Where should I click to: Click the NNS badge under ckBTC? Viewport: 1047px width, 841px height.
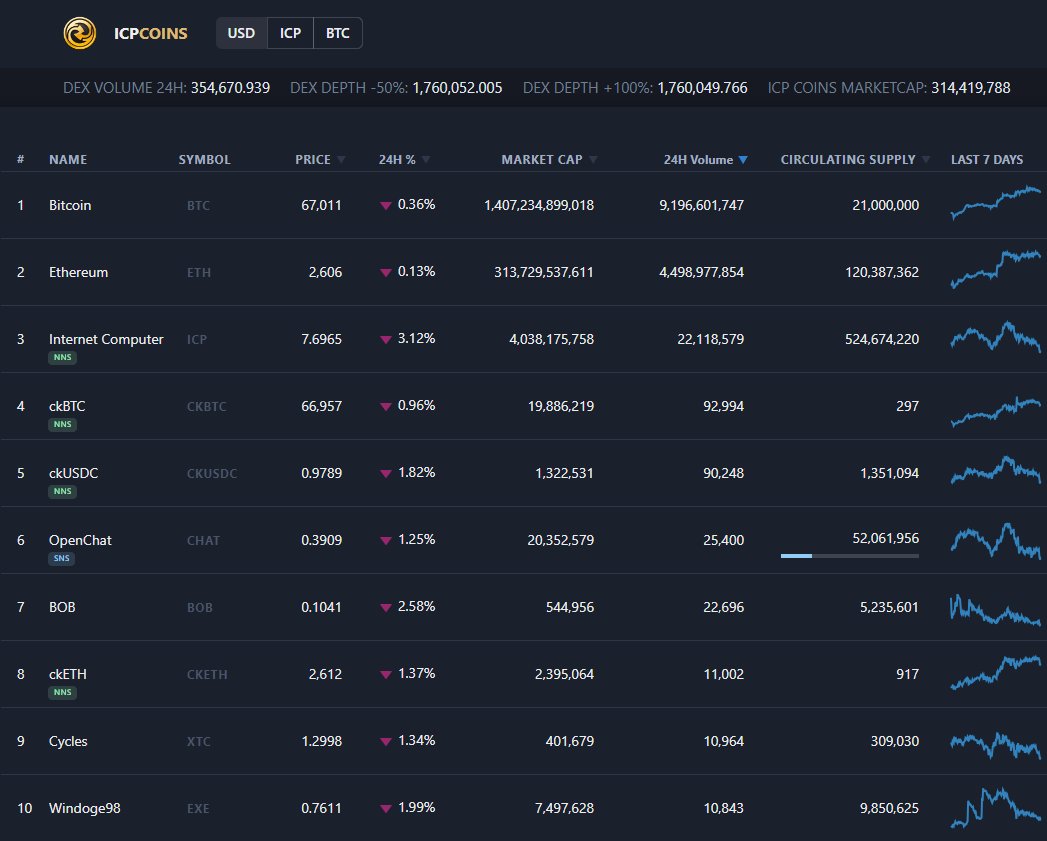click(x=62, y=424)
